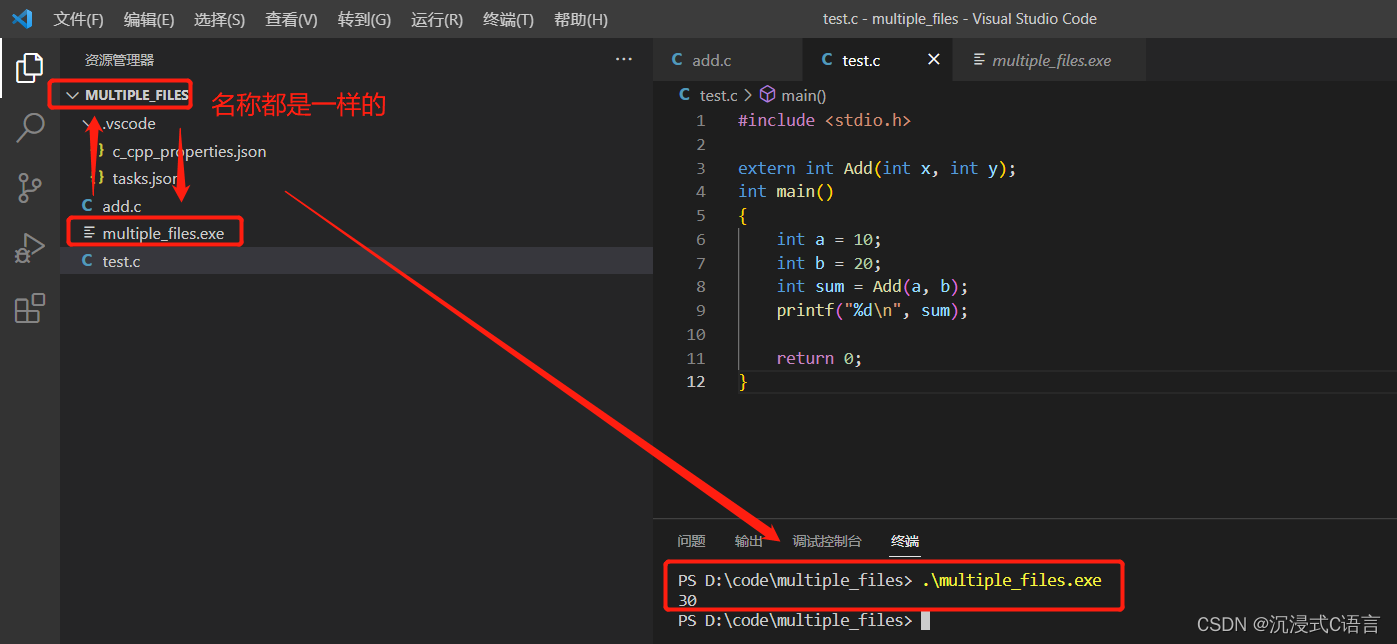Image resolution: width=1397 pixels, height=644 pixels.
Task: Click the extern int Add declaration line
Action: (877, 168)
